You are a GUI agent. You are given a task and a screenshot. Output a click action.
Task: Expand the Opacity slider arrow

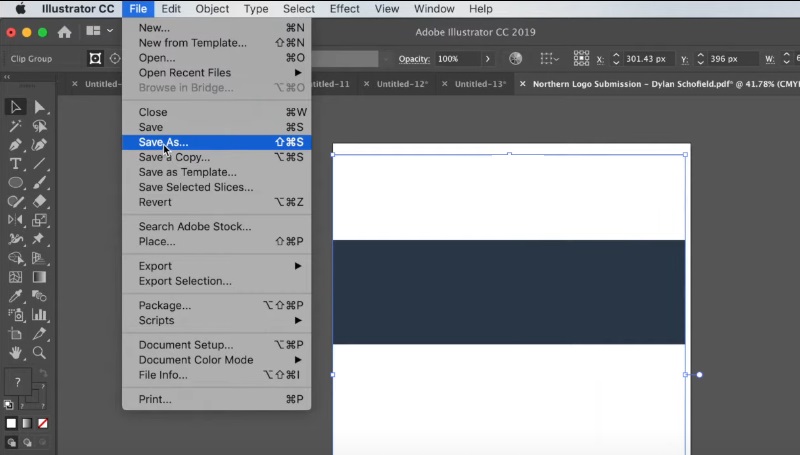click(487, 59)
